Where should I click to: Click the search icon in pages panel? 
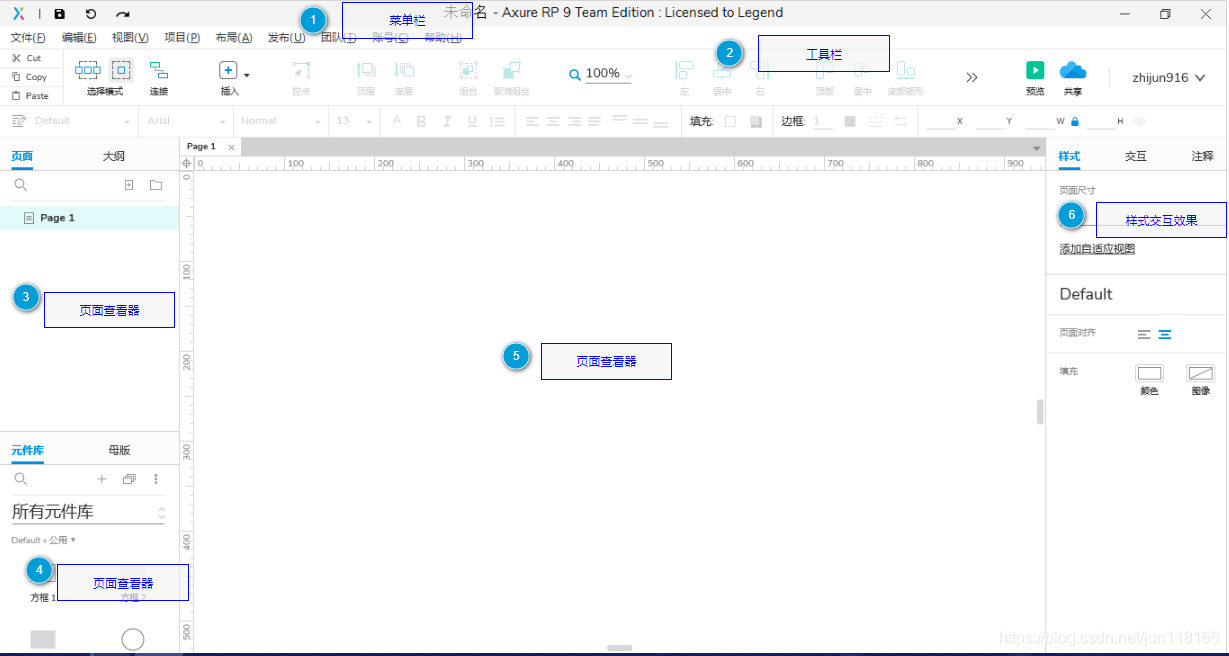click(20, 185)
